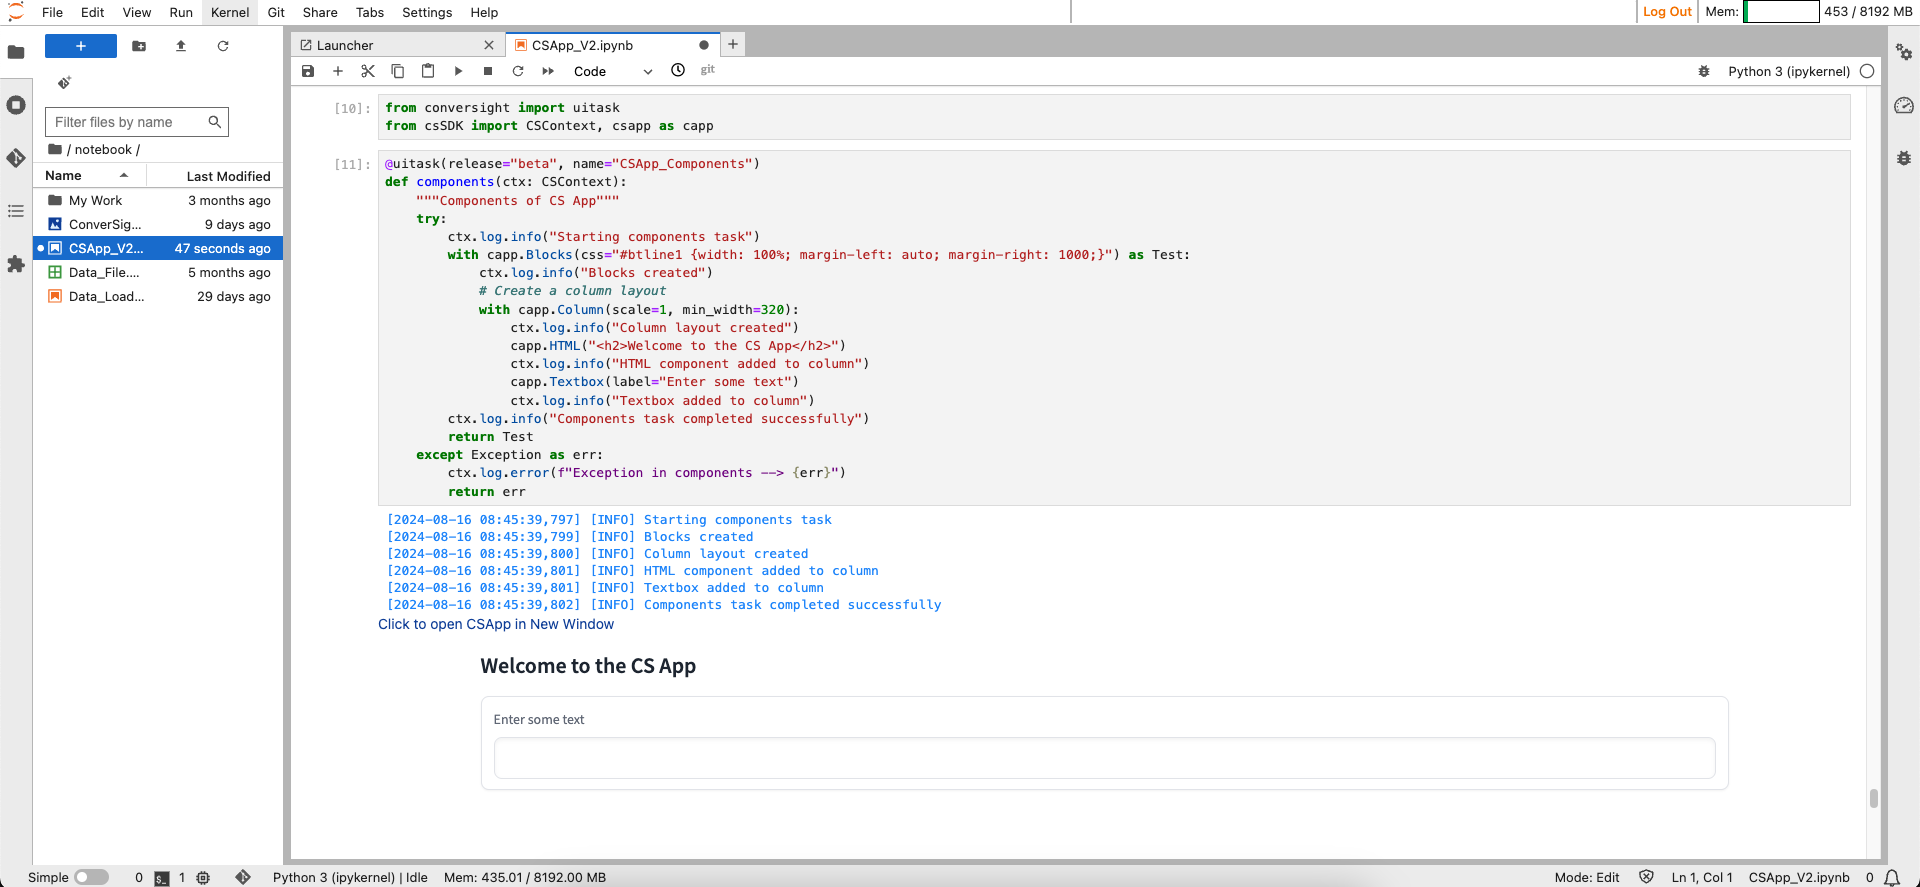Select the My Work folder
Screen dimensions: 1920x887
coord(158,200)
